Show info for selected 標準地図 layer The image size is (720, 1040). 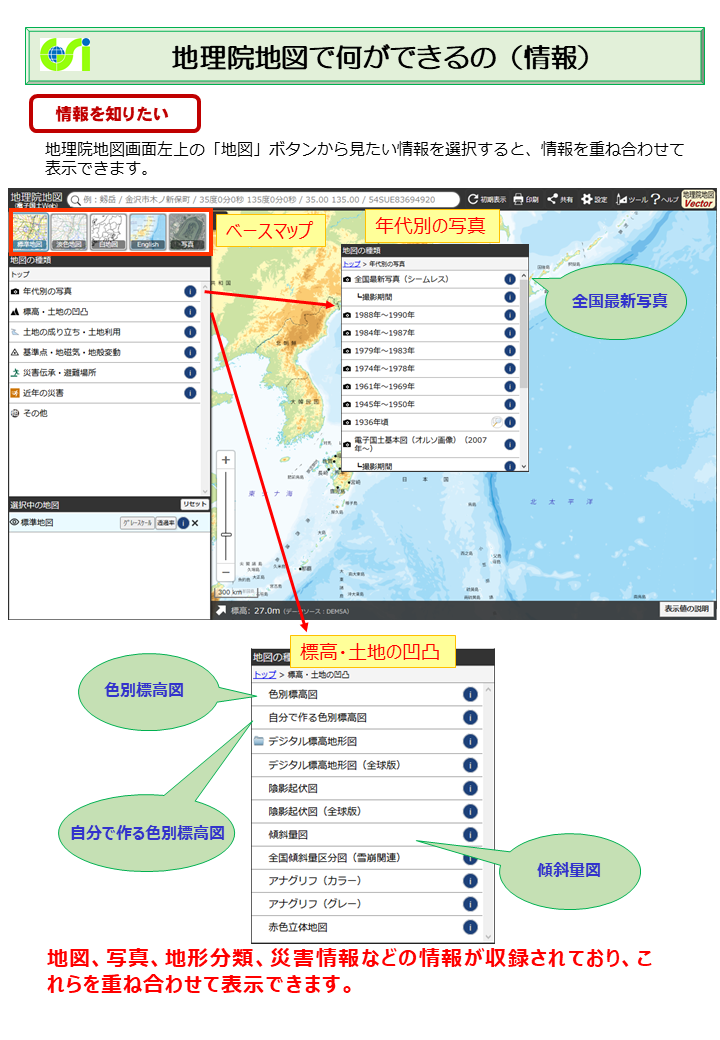pyautogui.click(x=183, y=523)
